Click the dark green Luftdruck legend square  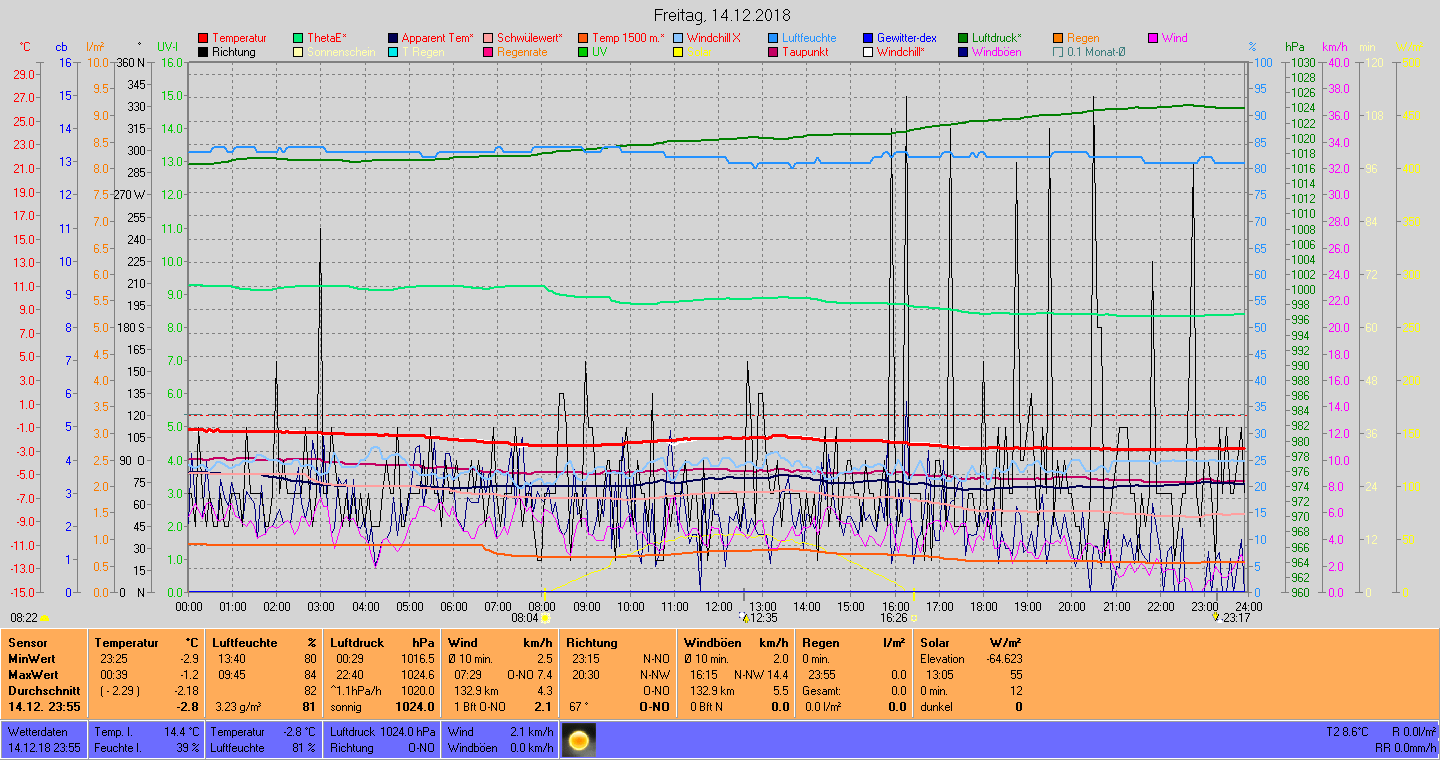963,38
